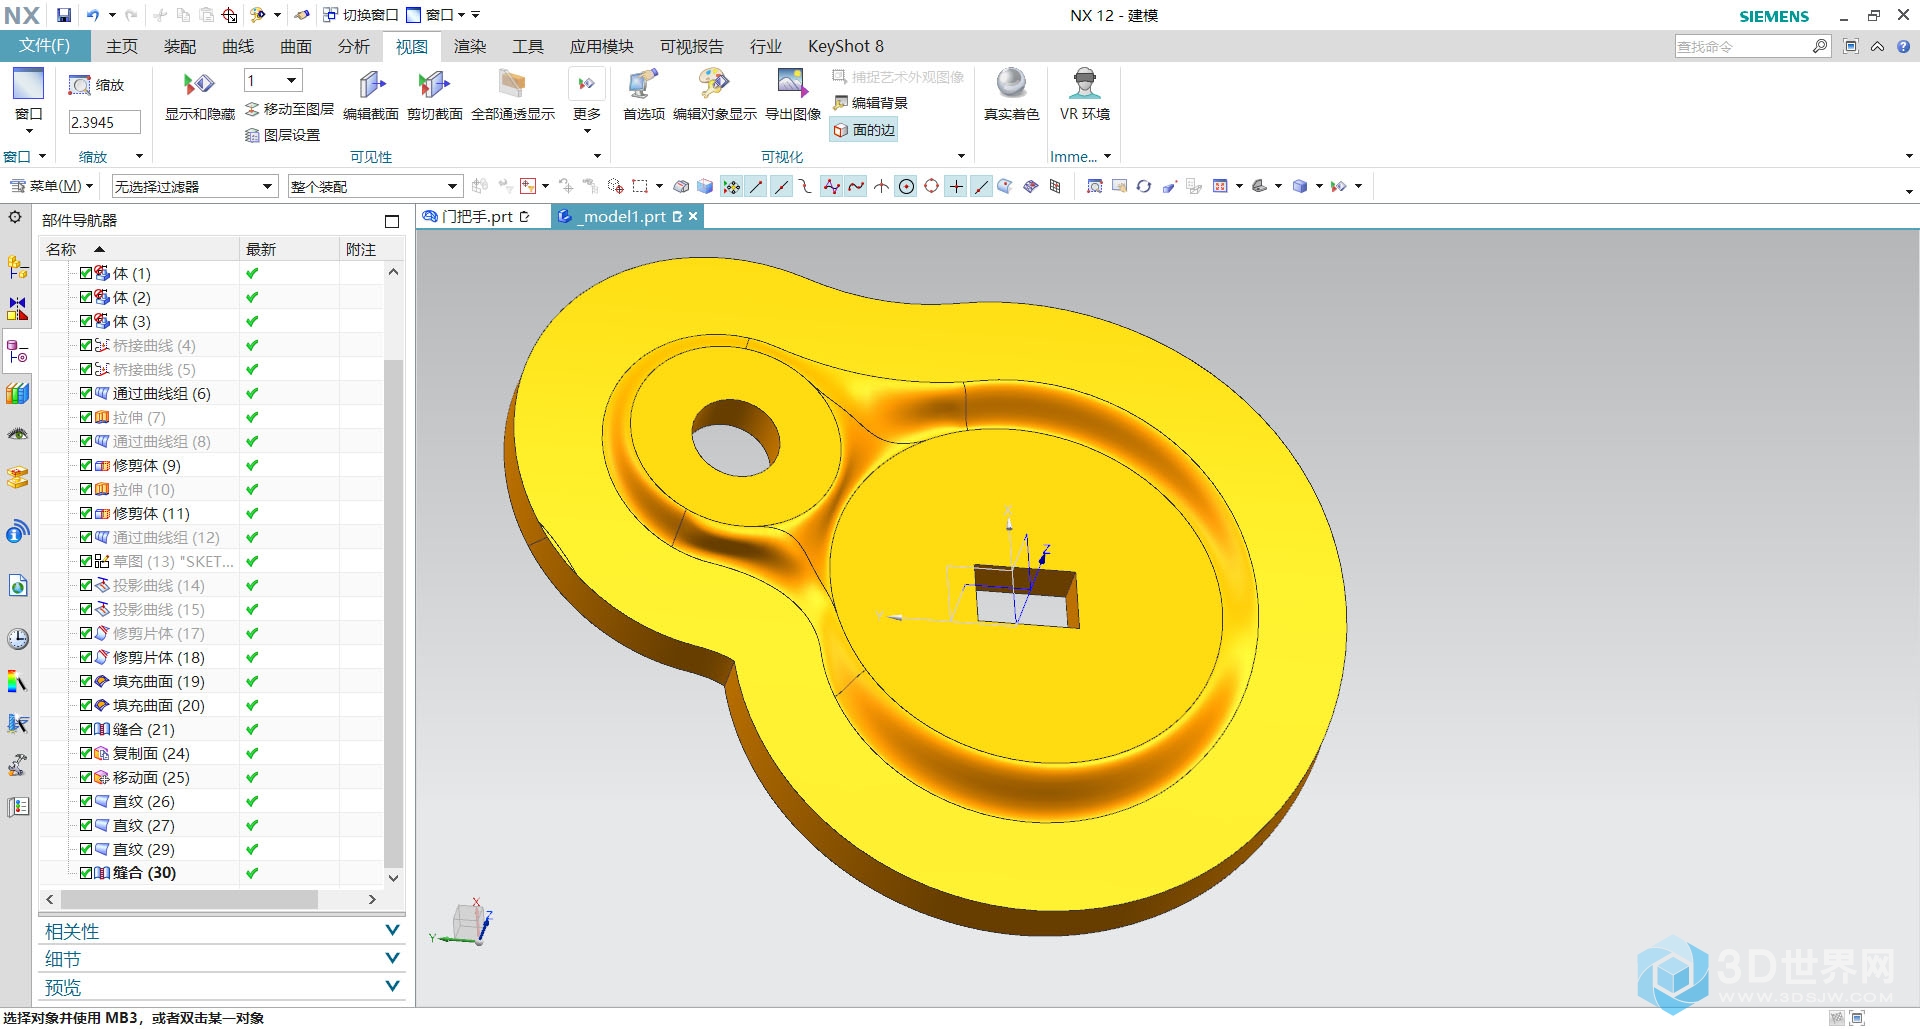The height and width of the screenshot is (1029, 1920).
Task: Click the Export Image icon
Action: tap(792, 85)
